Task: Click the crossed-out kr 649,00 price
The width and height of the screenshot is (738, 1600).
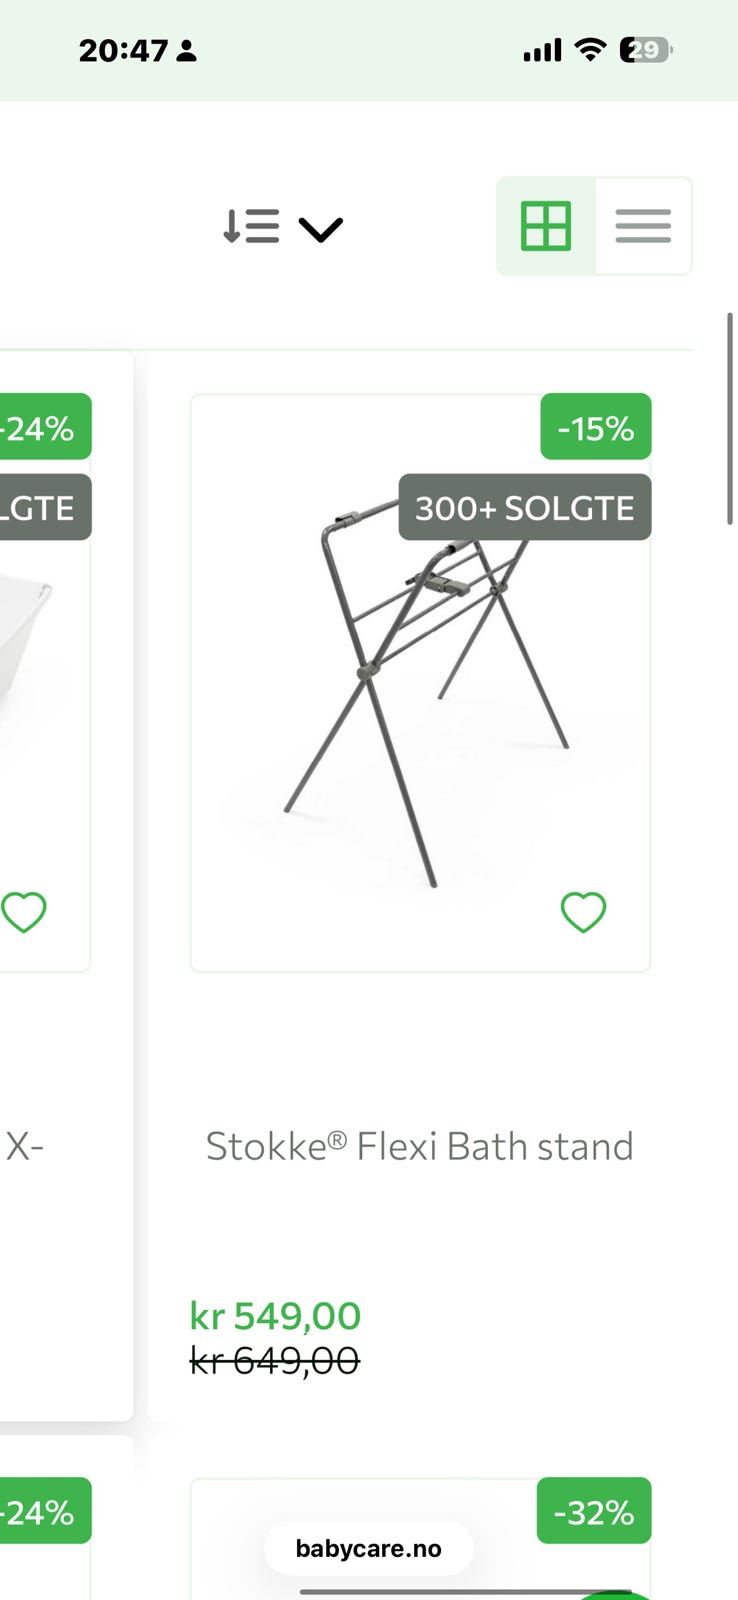Action: coord(275,1360)
